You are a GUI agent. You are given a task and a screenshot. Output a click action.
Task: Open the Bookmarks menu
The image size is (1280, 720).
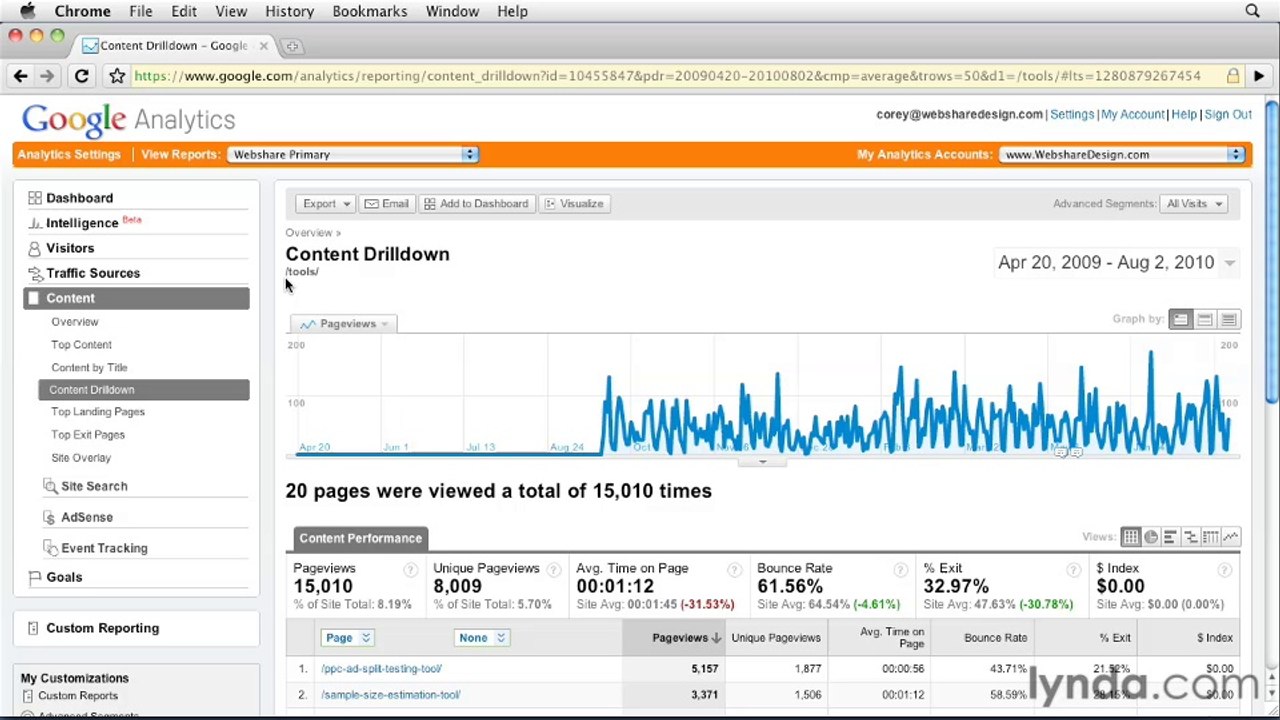tap(370, 11)
